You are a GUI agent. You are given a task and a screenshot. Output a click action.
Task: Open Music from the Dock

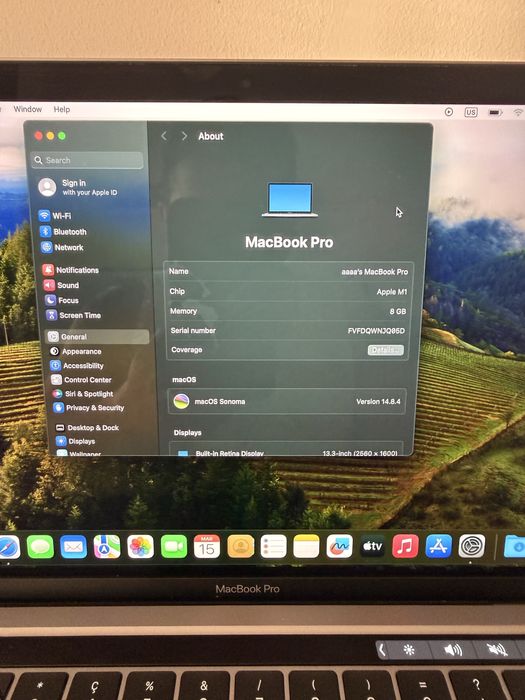point(405,546)
